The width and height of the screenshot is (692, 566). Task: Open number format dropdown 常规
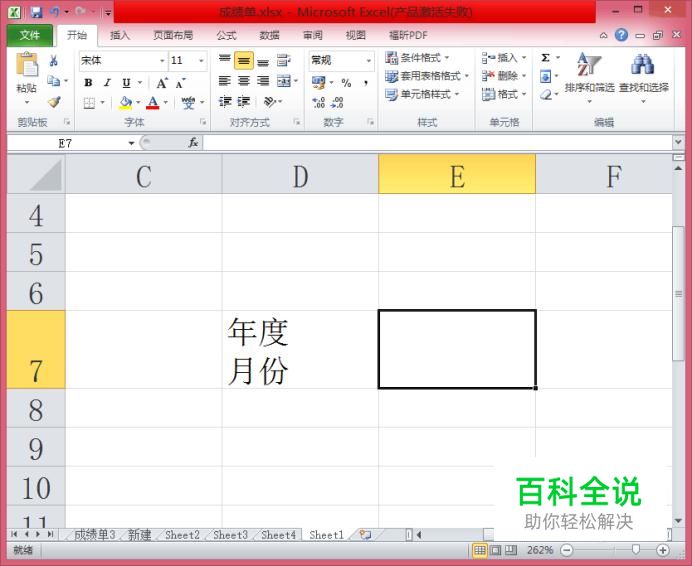tap(369, 60)
